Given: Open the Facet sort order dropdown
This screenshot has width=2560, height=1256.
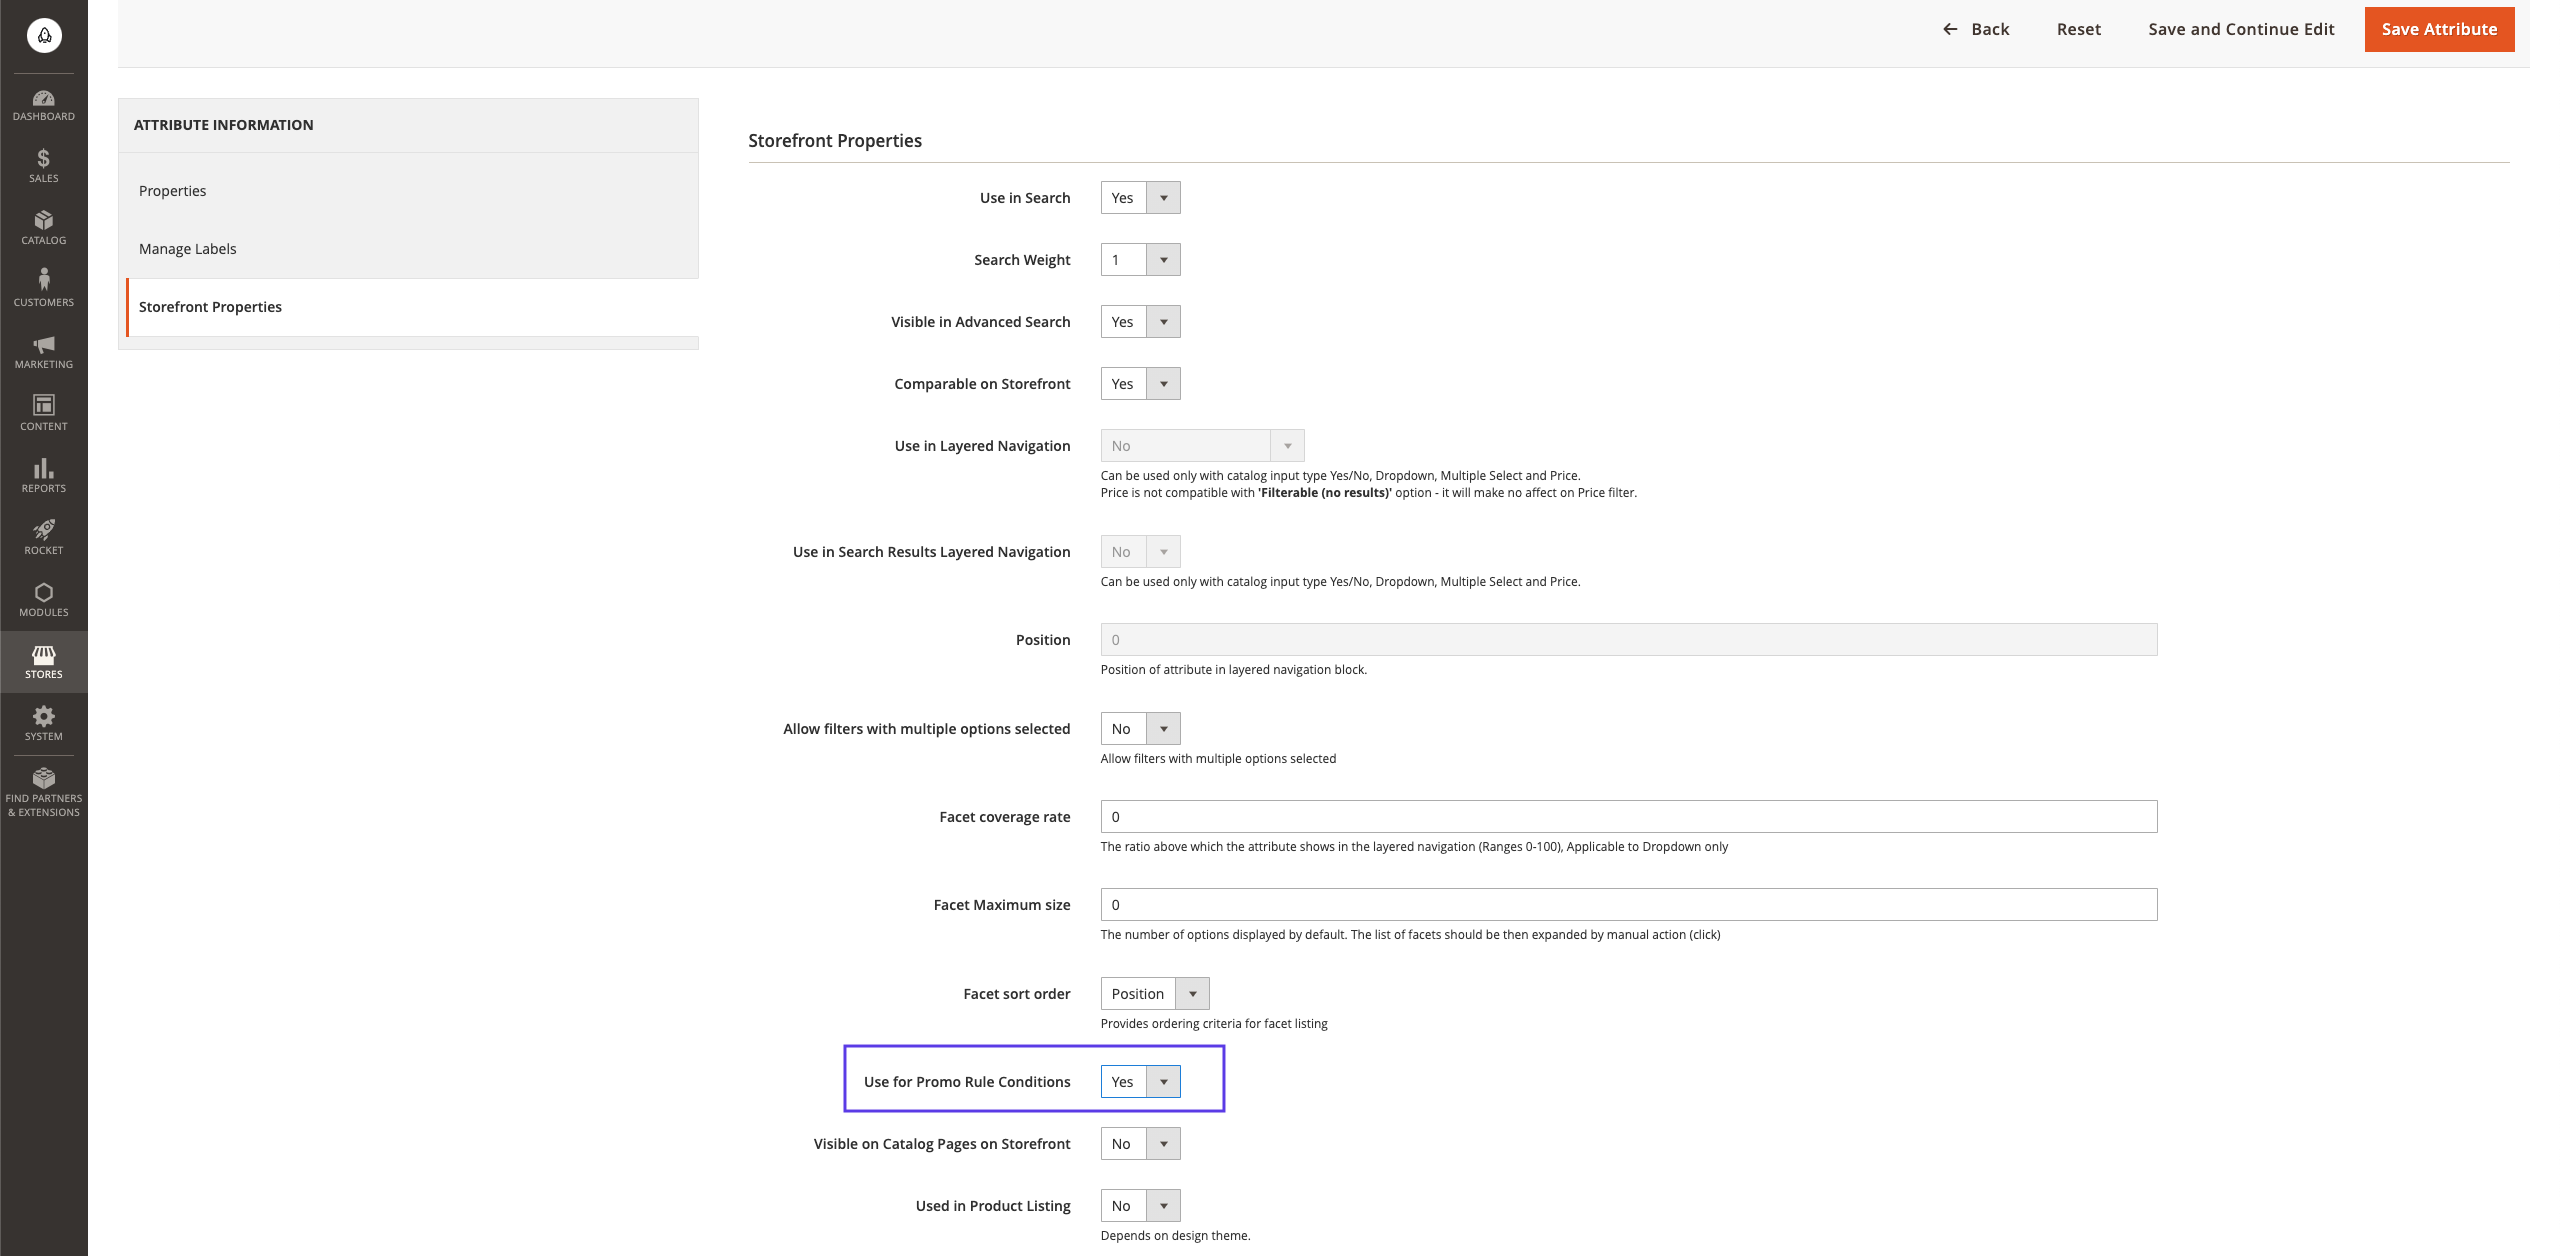Looking at the screenshot, I should pyautogui.click(x=1154, y=994).
